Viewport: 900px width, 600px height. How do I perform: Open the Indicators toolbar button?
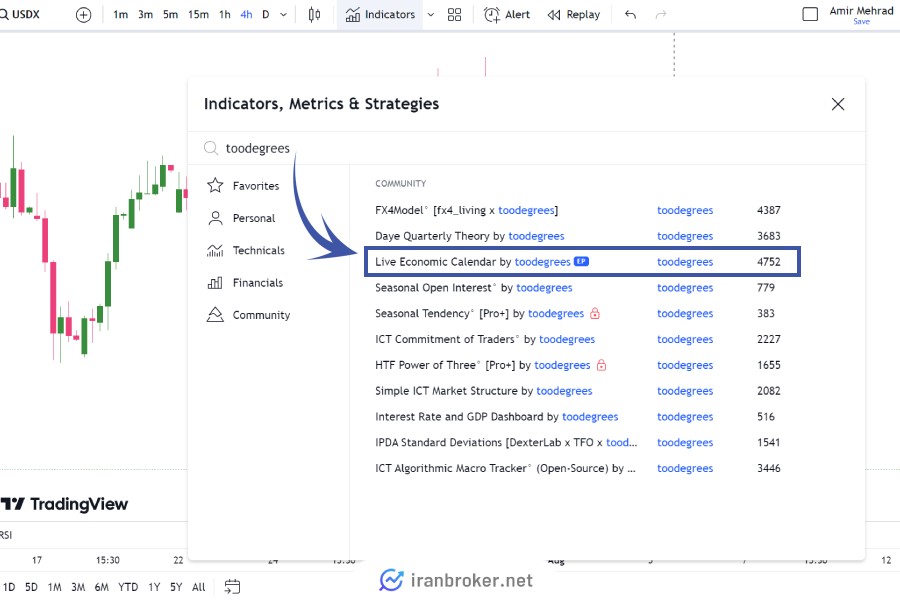pyautogui.click(x=380, y=15)
